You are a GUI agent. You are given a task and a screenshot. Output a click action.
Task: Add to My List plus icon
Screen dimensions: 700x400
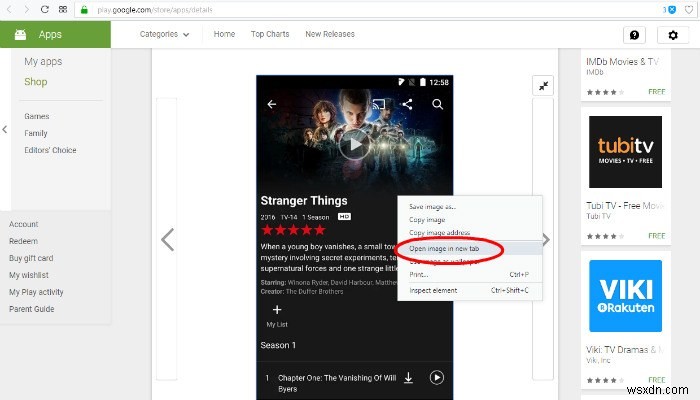277,310
